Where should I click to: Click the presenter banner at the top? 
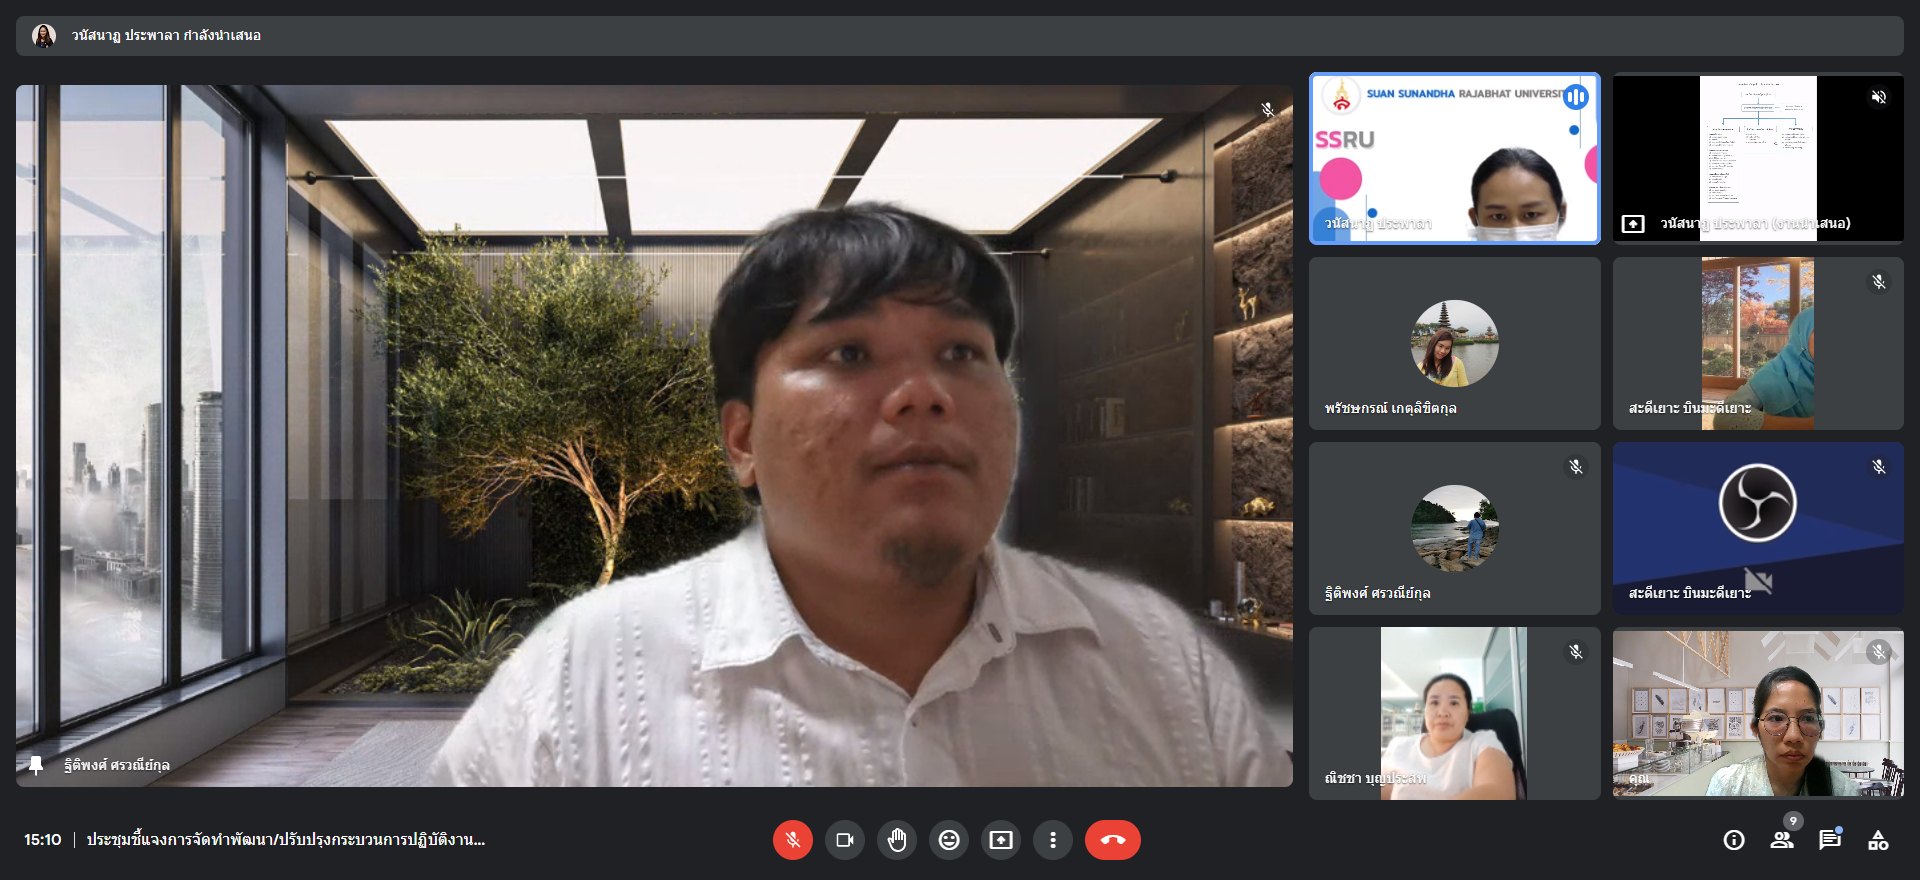click(x=958, y=36)
